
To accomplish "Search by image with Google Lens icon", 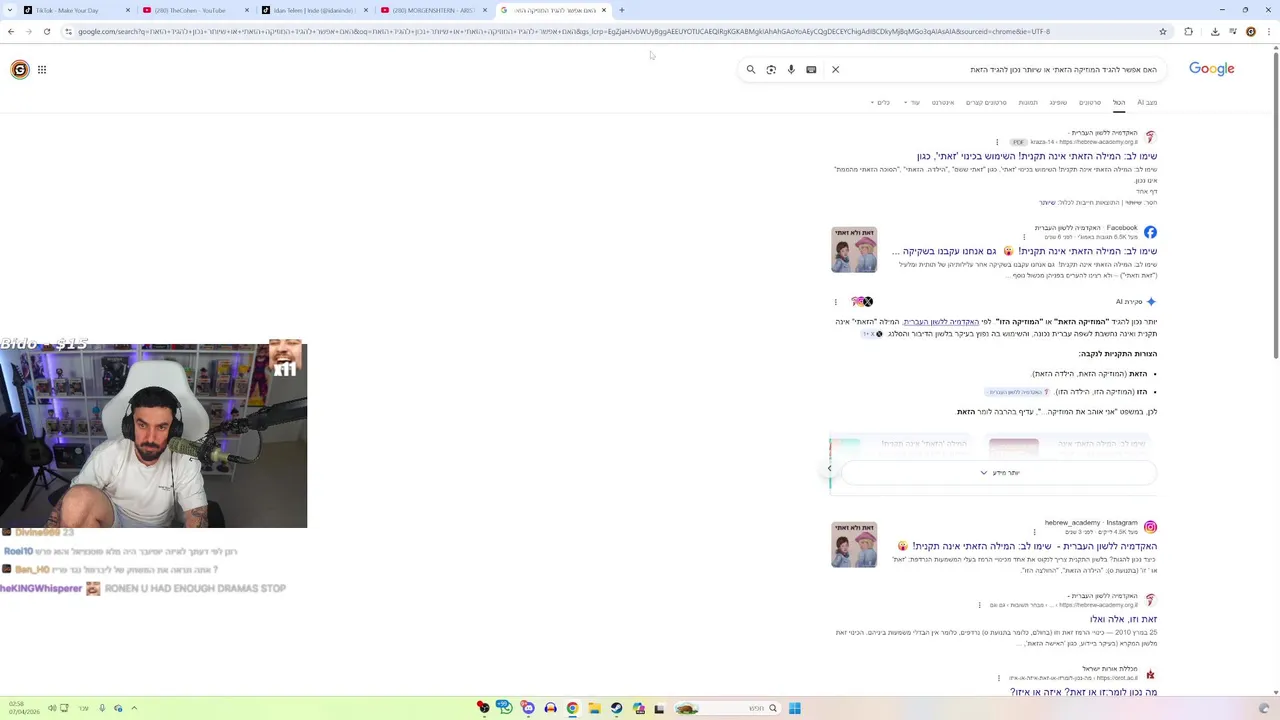I will tap(771, 70).
